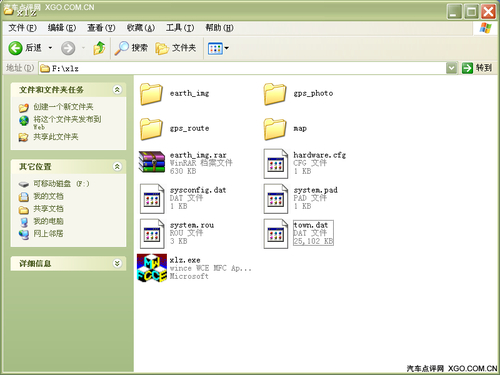This screenshot has width=500, height=375.
Task: Select the system.rou file icon
Action: click(152, 234)
